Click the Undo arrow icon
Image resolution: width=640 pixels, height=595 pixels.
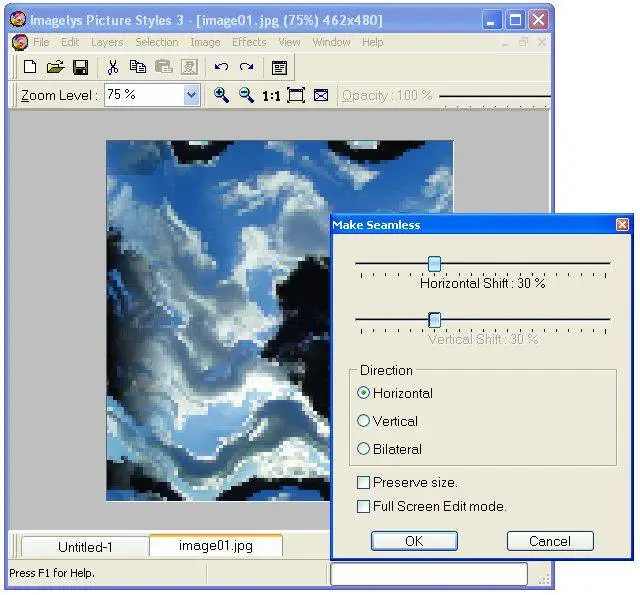221,67
